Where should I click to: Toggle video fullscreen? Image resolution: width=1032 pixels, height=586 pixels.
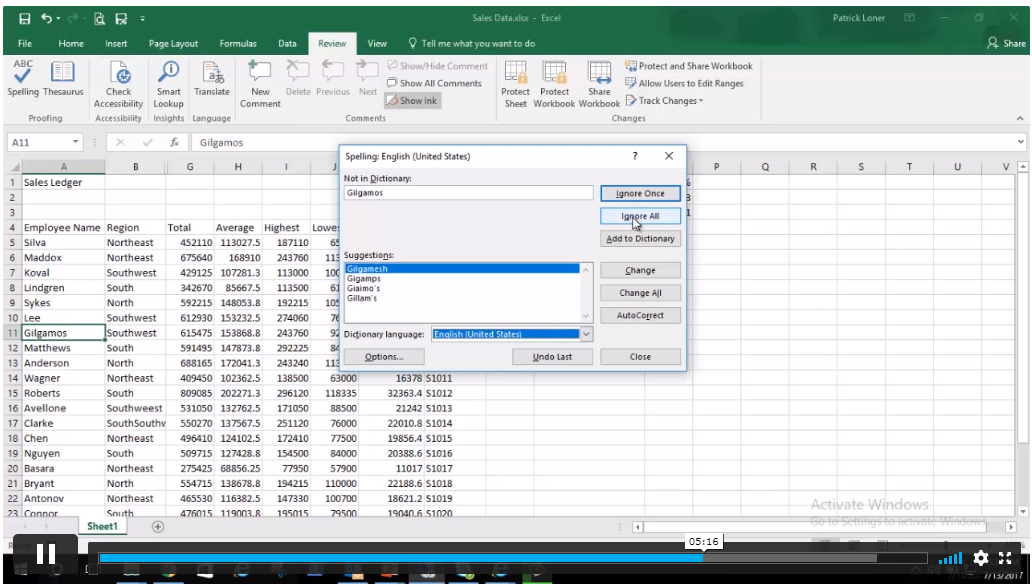(x=1005, y=558)
